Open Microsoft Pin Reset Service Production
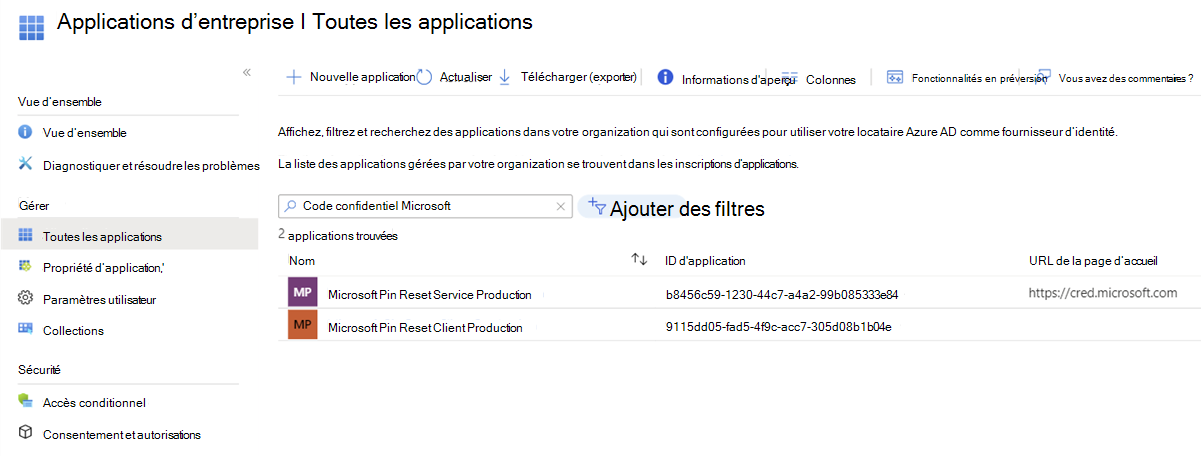Viewport: 1201px width, 456px height. pyautogui.click(x=430, y=295)
